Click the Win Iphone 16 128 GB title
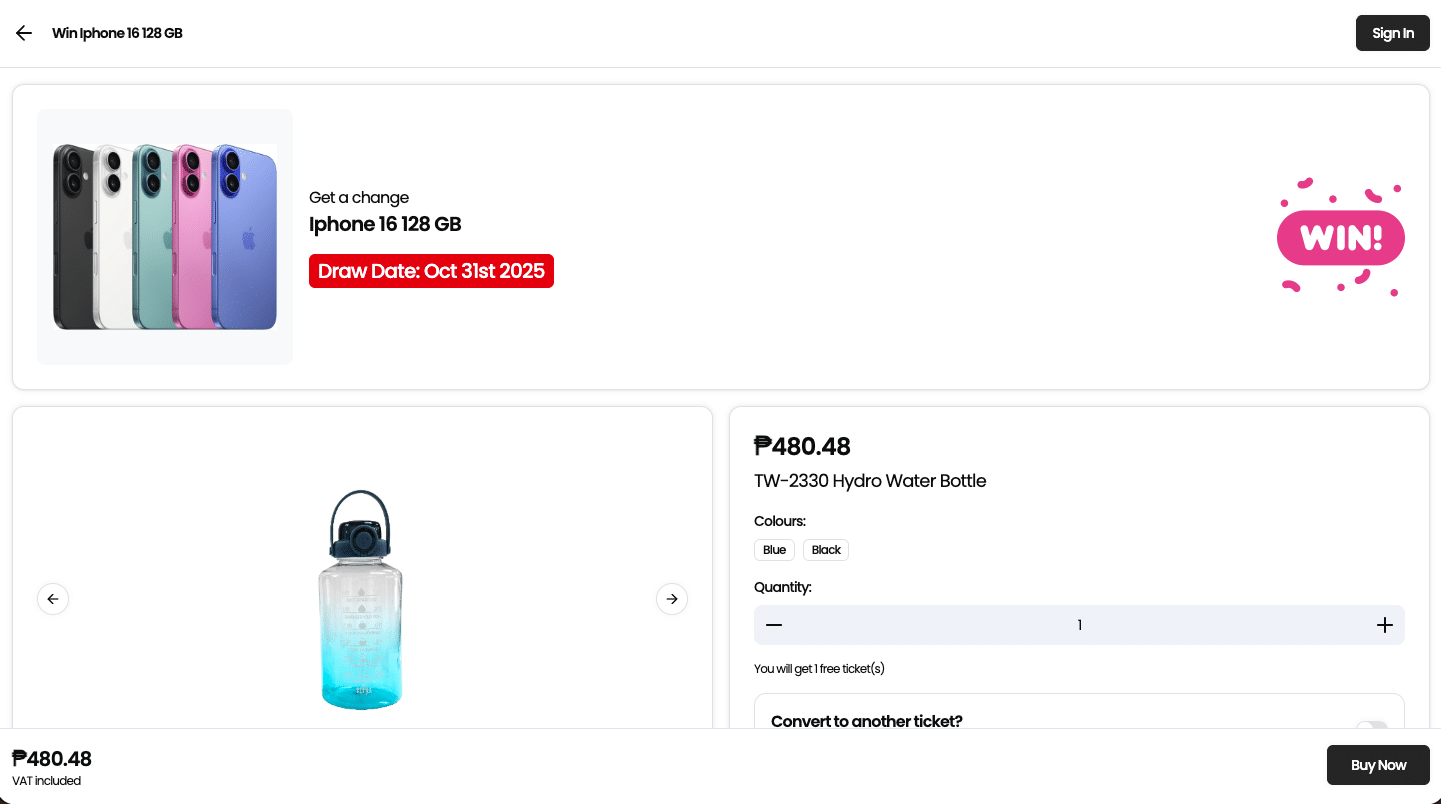This screenshot has width=1441, height=804. pyautogui.click(x=117, y=33)
